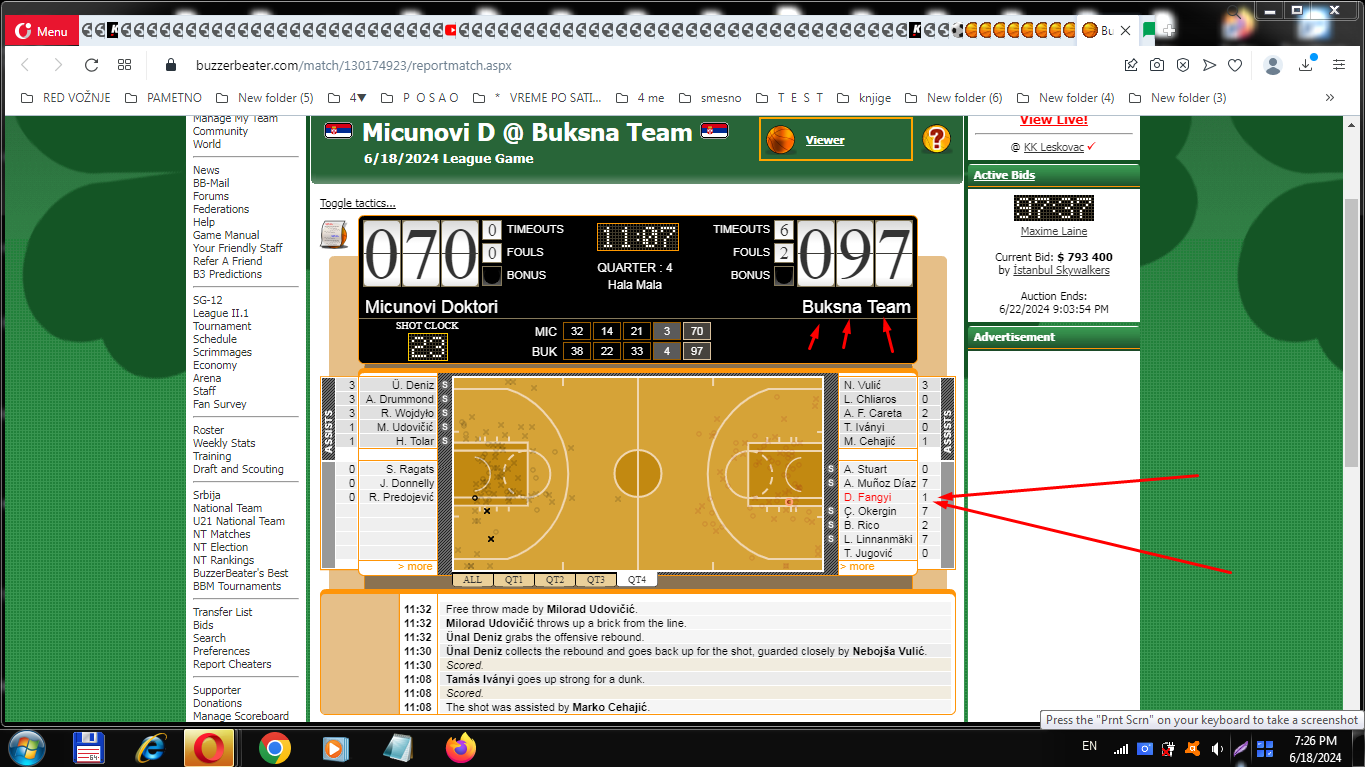
Task: Take a snapshot with the camera icon
Action: (x=1157, y=65)
